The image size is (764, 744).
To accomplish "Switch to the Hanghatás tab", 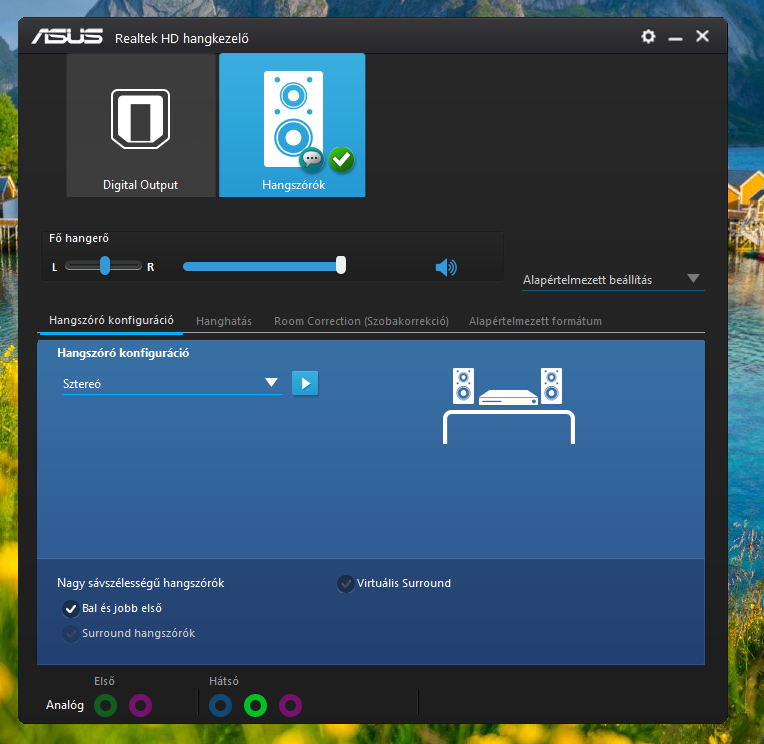I will (x=224, y=321).
